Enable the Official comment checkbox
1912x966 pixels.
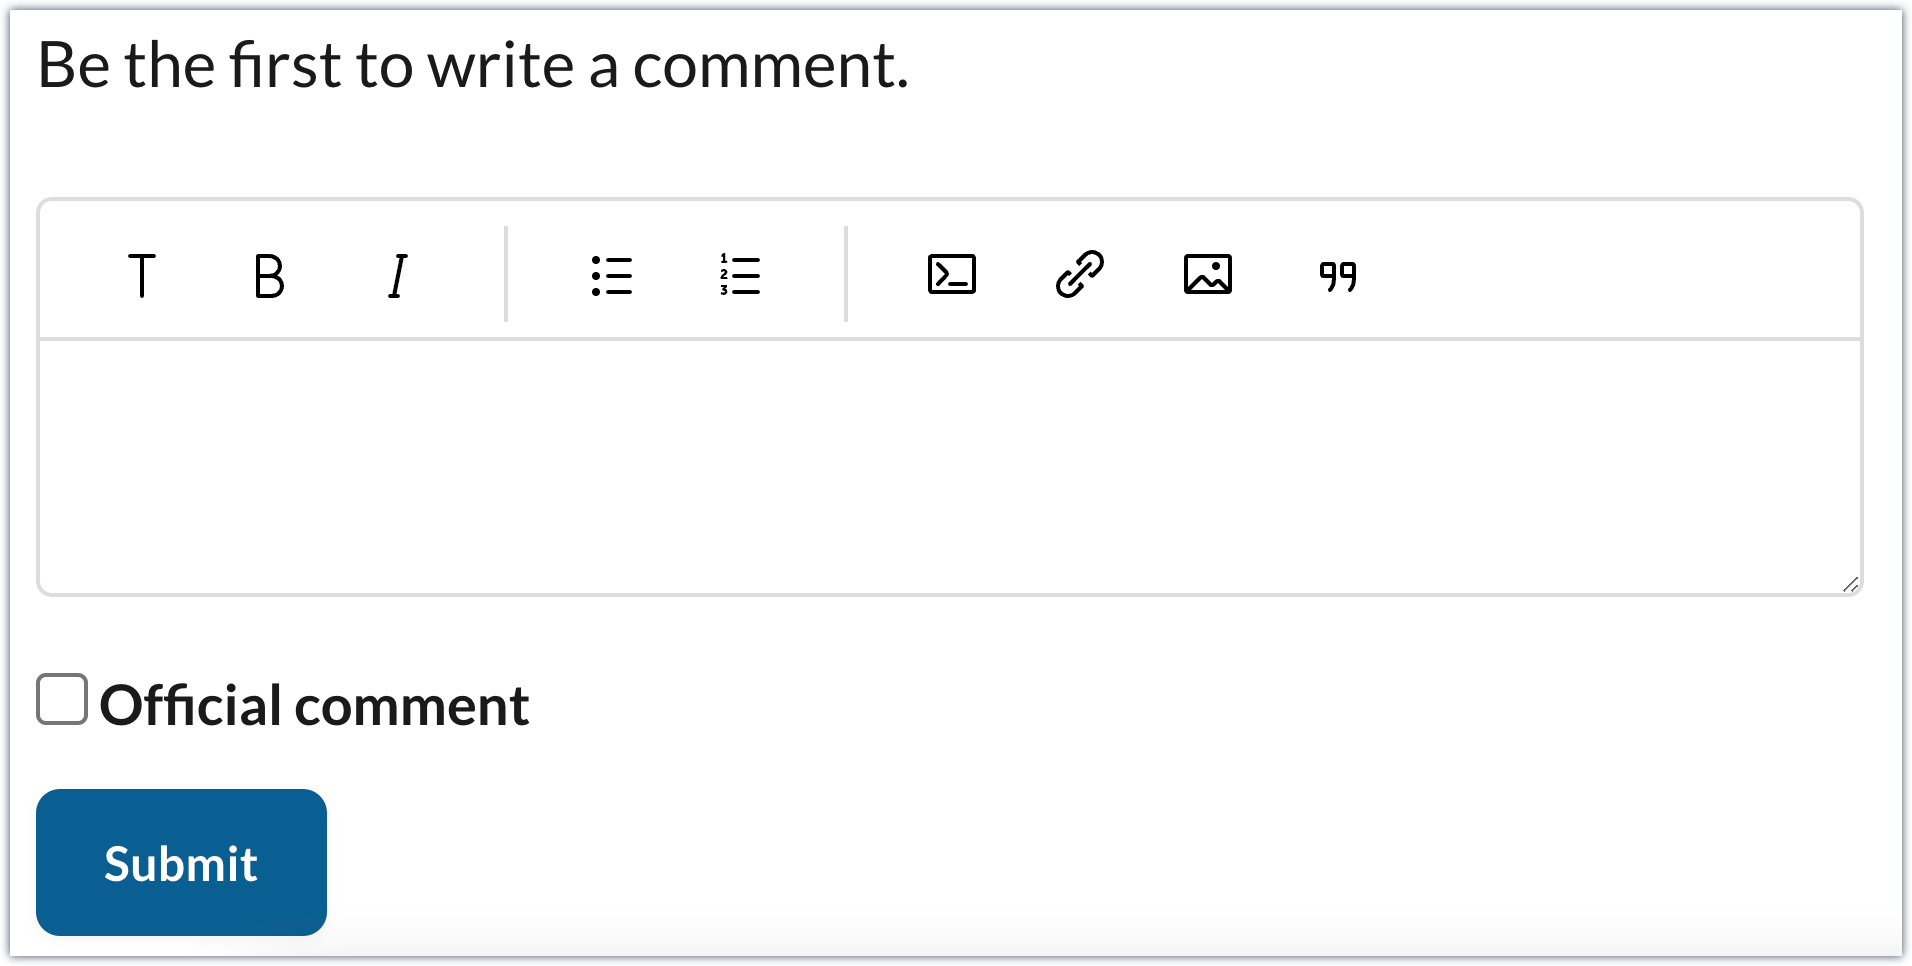pos(62,699)
